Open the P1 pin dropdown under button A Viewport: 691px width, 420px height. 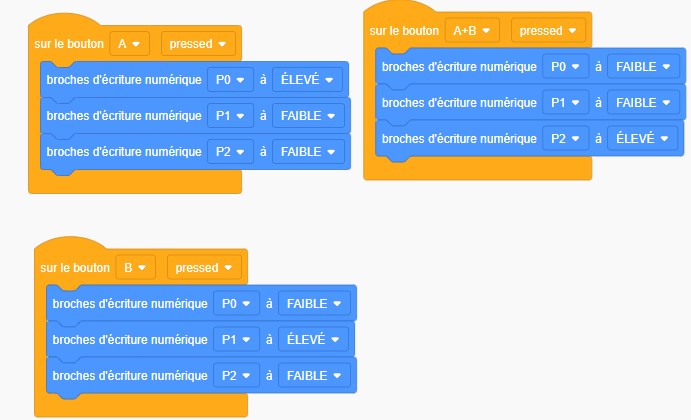point(230,116)
